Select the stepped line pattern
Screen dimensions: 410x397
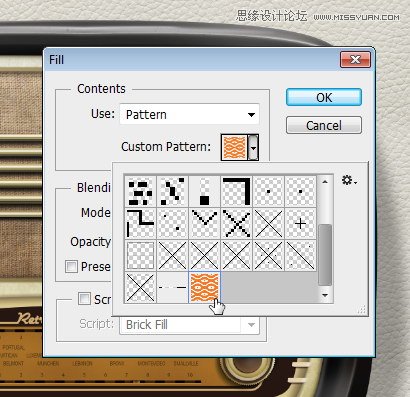click(140, 223)
